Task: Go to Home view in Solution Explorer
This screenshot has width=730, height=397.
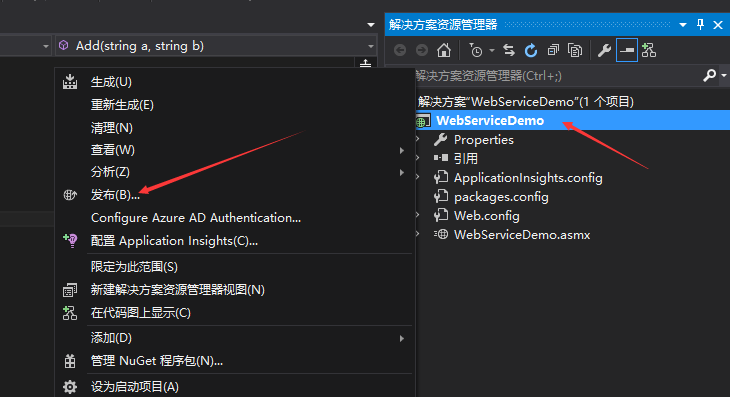Action: [x=444, y=50]
